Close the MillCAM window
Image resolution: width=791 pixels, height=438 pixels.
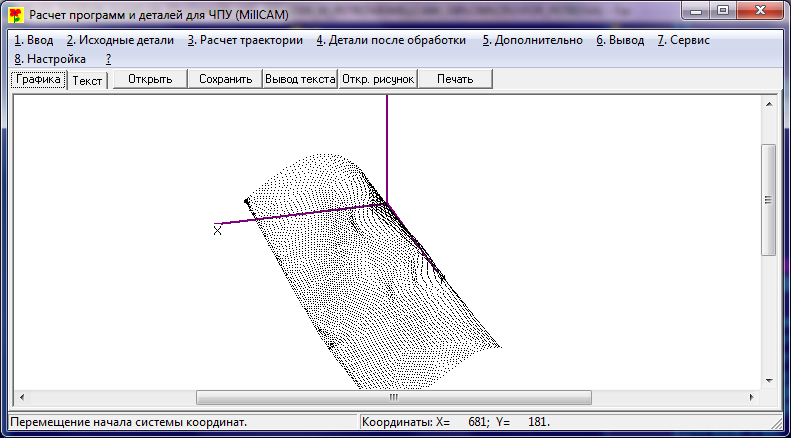[759, 11]
